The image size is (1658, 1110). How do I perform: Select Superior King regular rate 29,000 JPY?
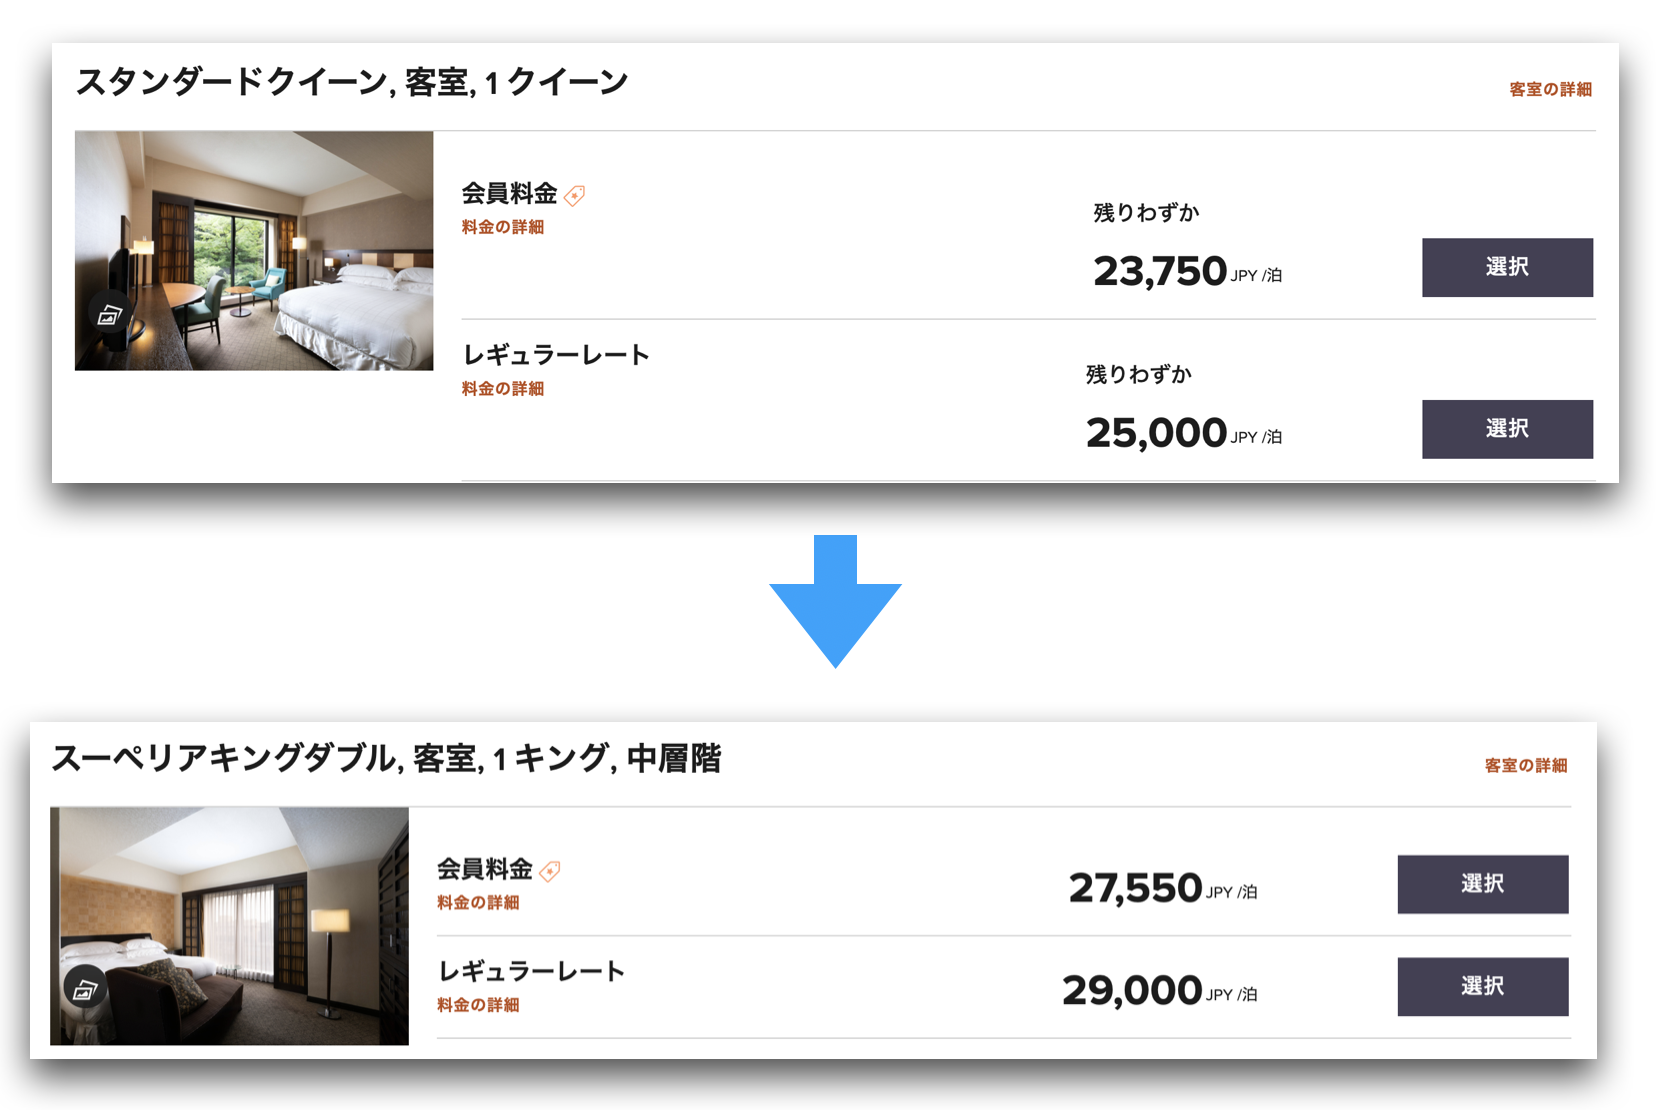tap(1482, 986)
